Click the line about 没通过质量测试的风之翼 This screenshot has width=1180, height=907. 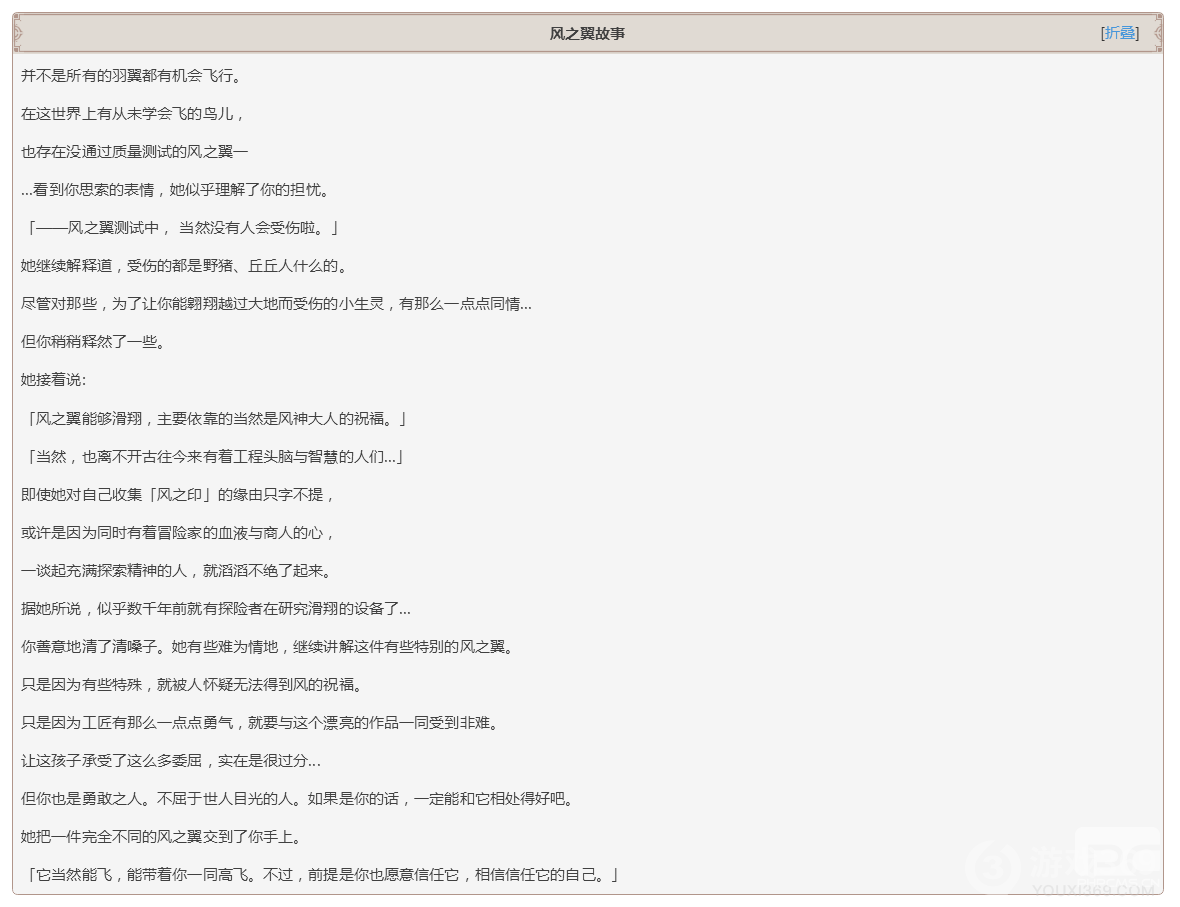pos(134,152)
